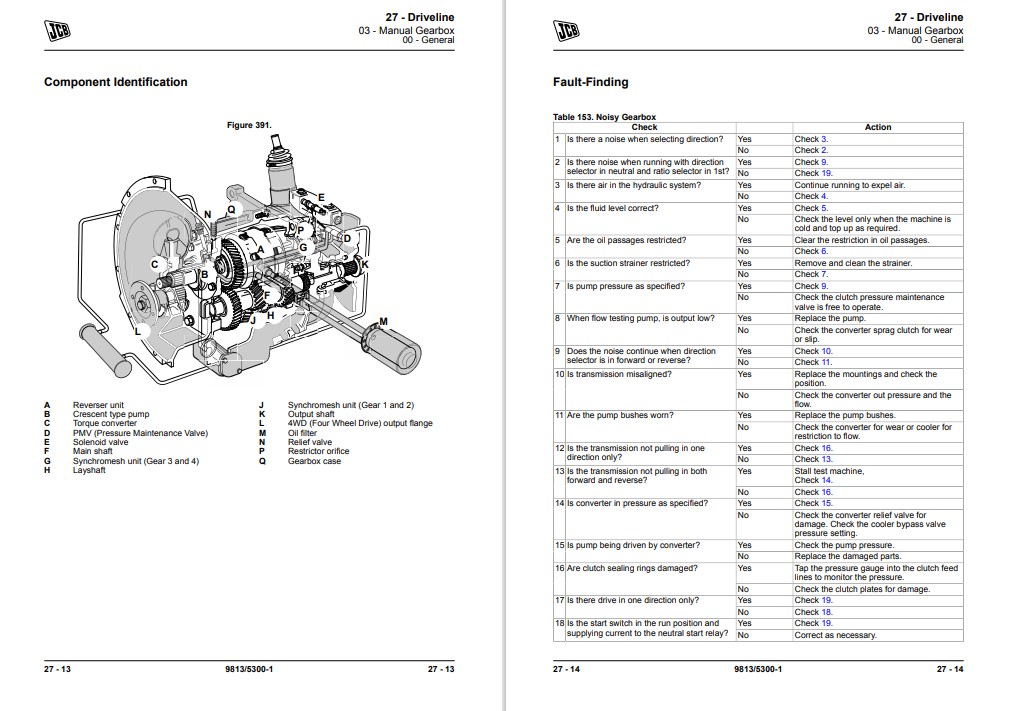Click the JCB logo on the Fault-Finding page
Image resolution: width=1010 pixels, height=711 pixels.
click(x=566, y=30)
